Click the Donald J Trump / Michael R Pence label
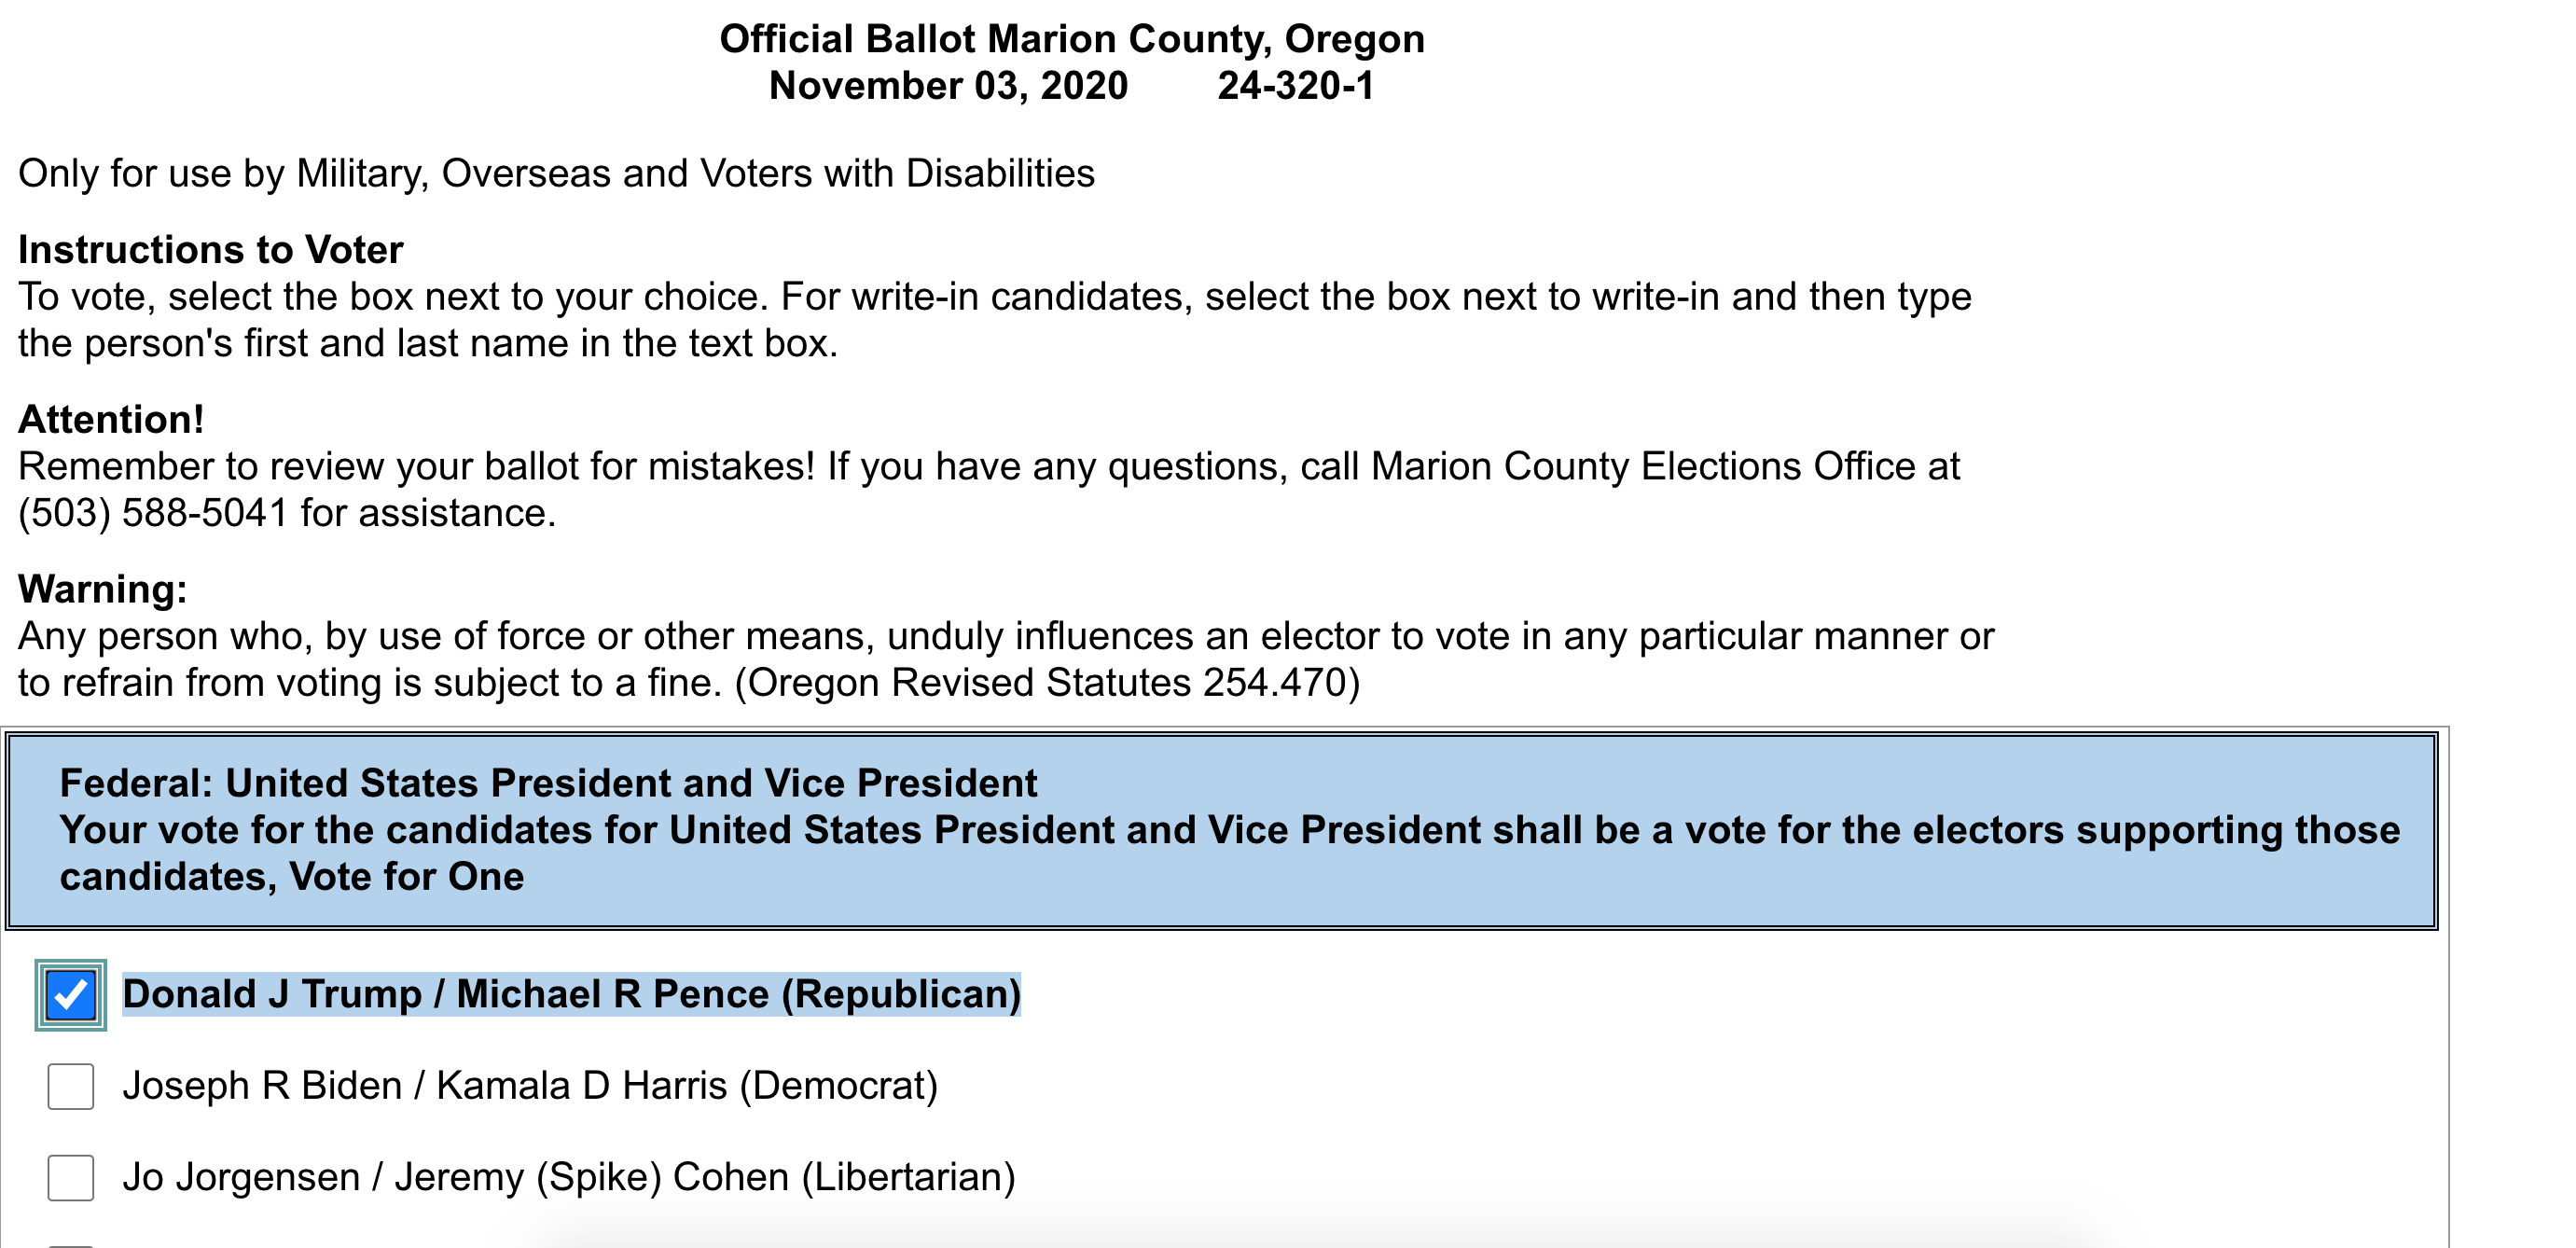Image resolution: width=2576 pixels, height=1248 pixels. [x=571, y=994]
